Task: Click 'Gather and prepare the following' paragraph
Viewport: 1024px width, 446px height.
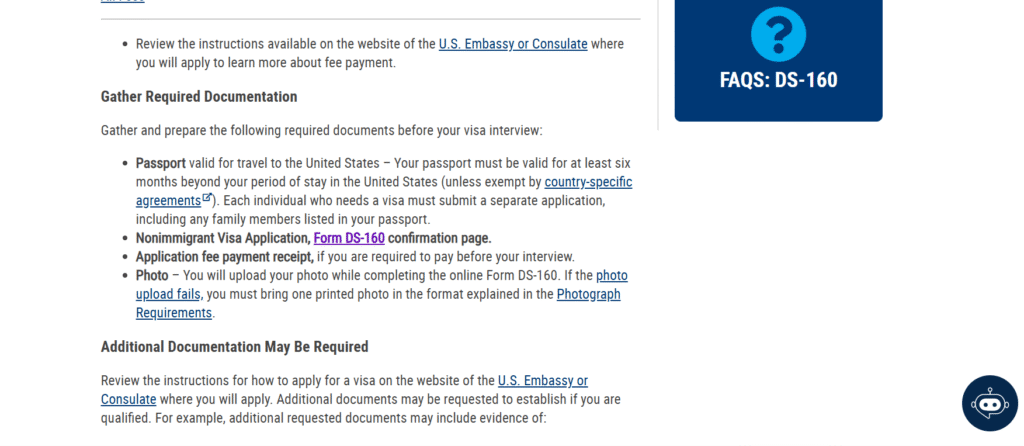Action: coord(321,131)
